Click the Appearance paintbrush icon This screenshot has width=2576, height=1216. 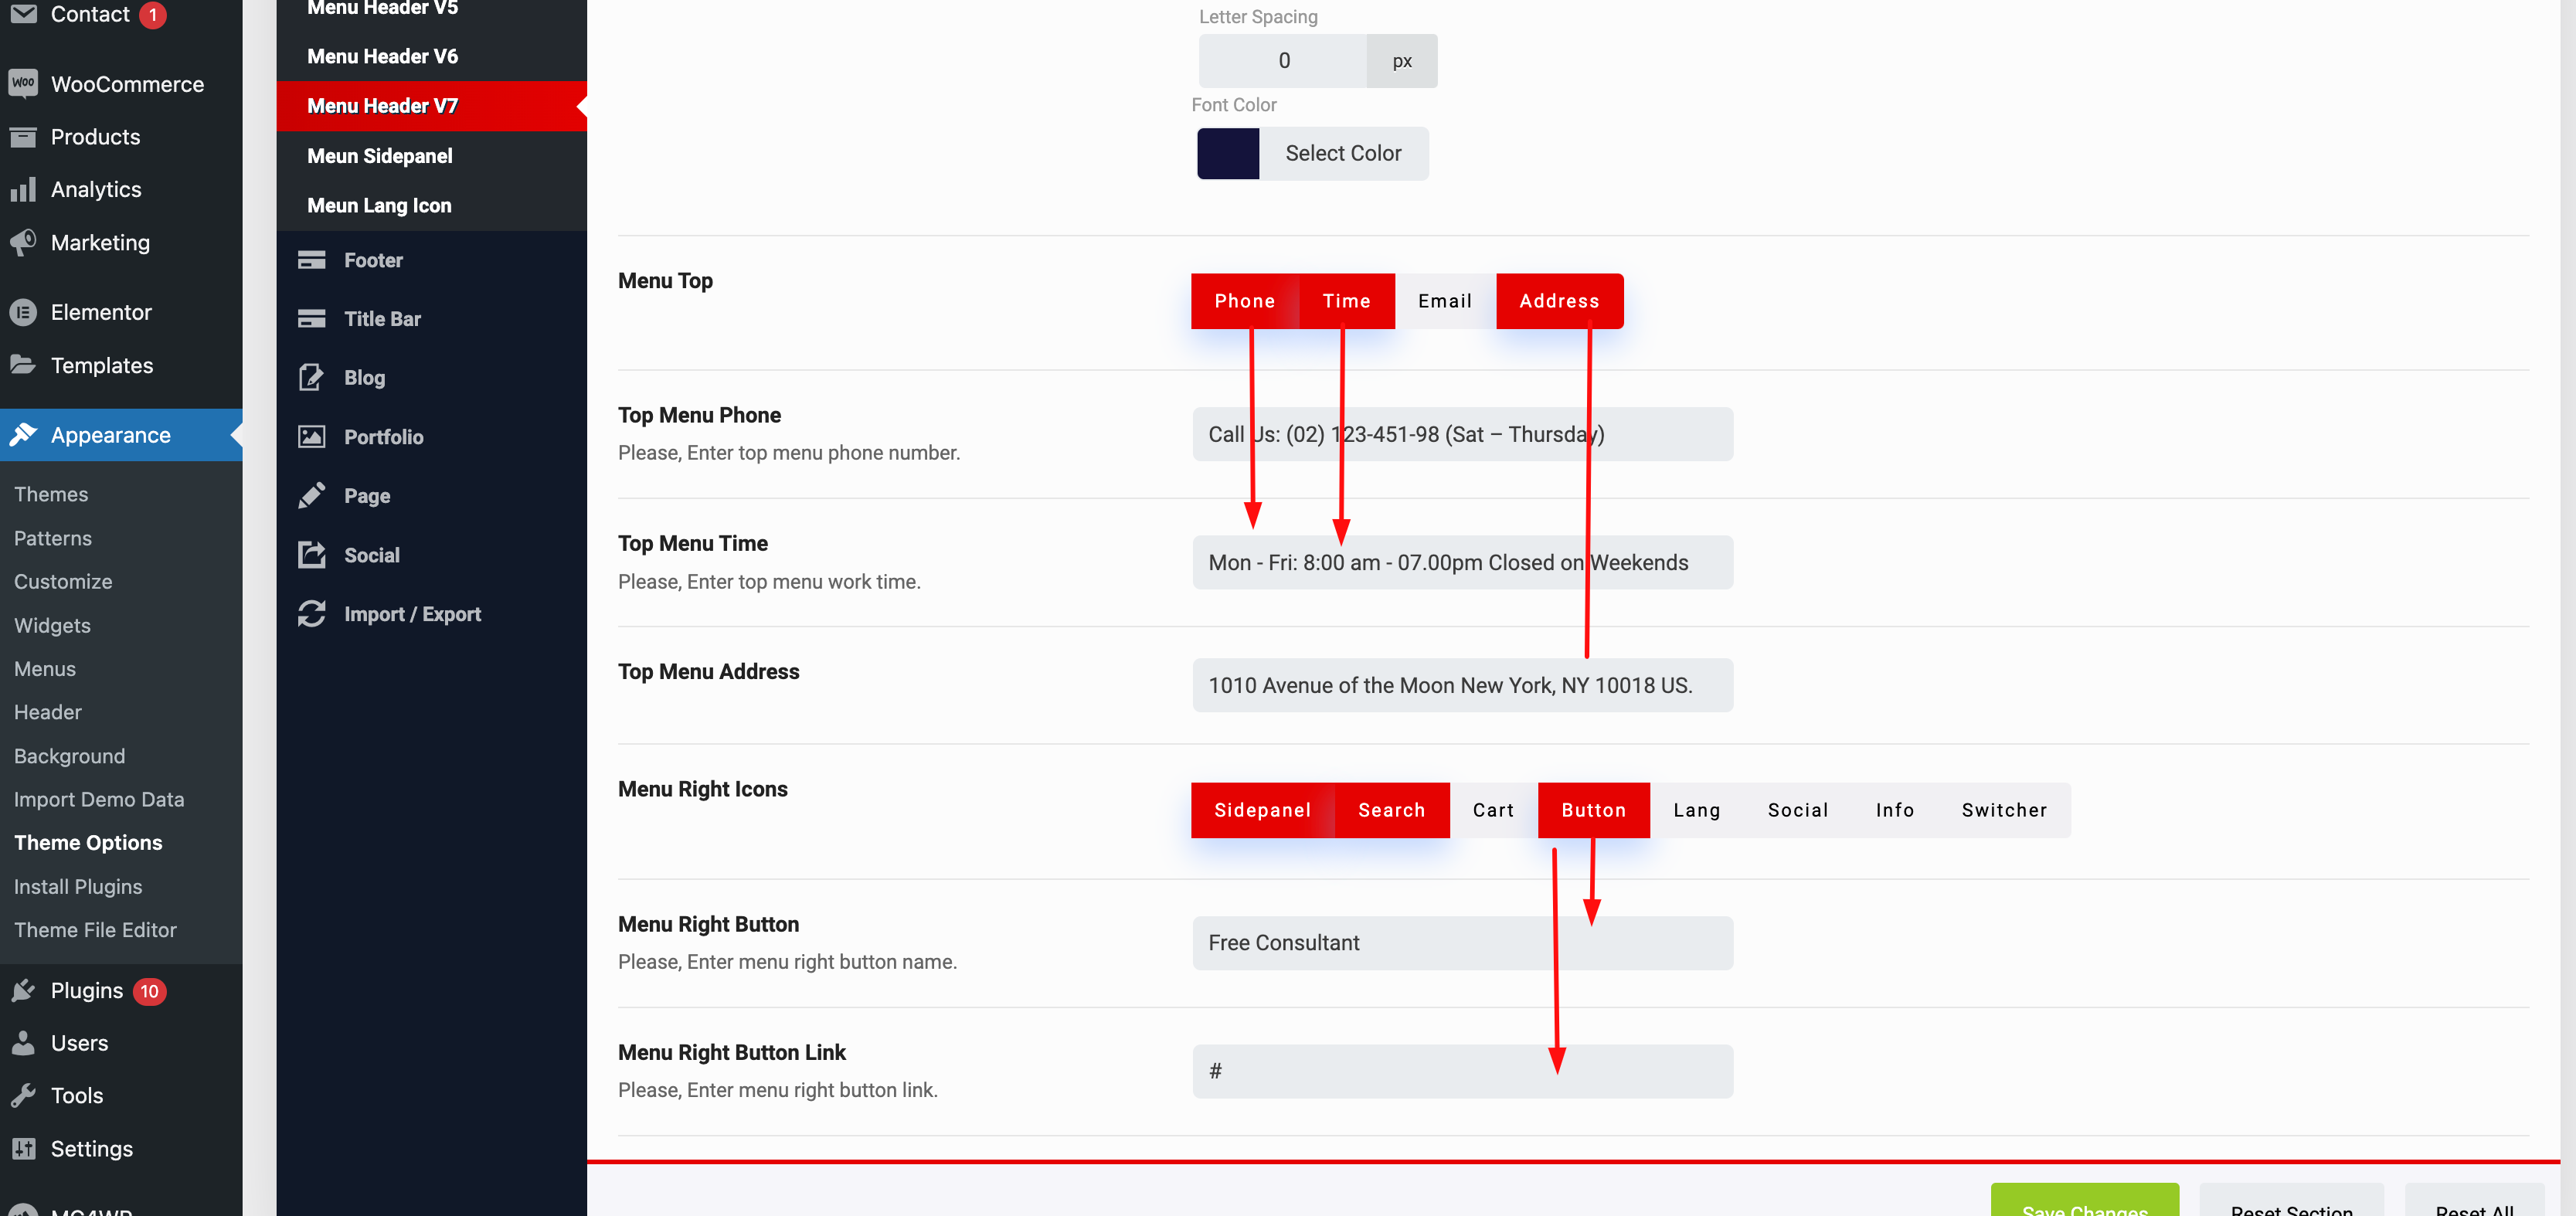(x=23, y=434)
